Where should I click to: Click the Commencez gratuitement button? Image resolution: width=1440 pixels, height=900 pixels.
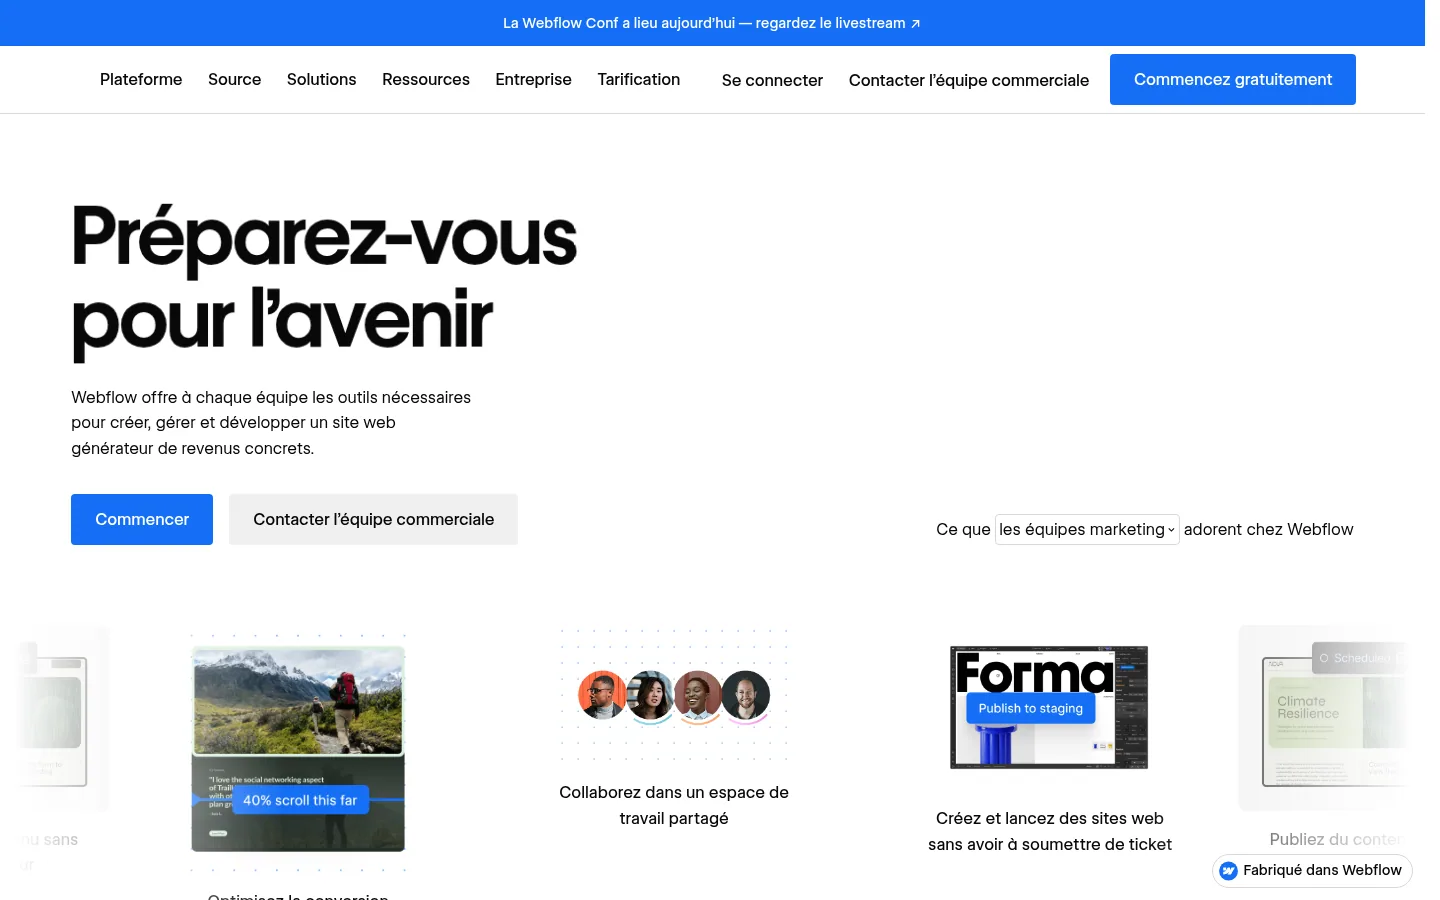(1233, 79)
